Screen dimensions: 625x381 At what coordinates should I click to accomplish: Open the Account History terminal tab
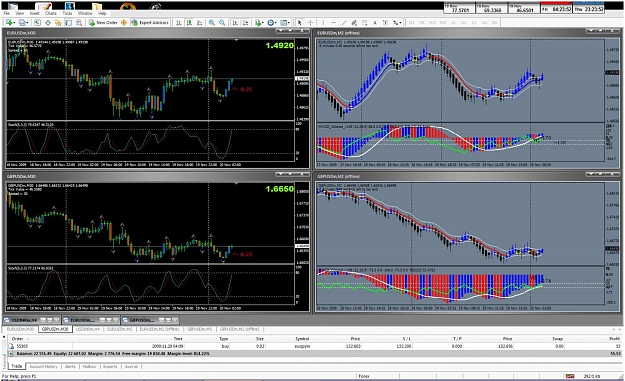43,366
